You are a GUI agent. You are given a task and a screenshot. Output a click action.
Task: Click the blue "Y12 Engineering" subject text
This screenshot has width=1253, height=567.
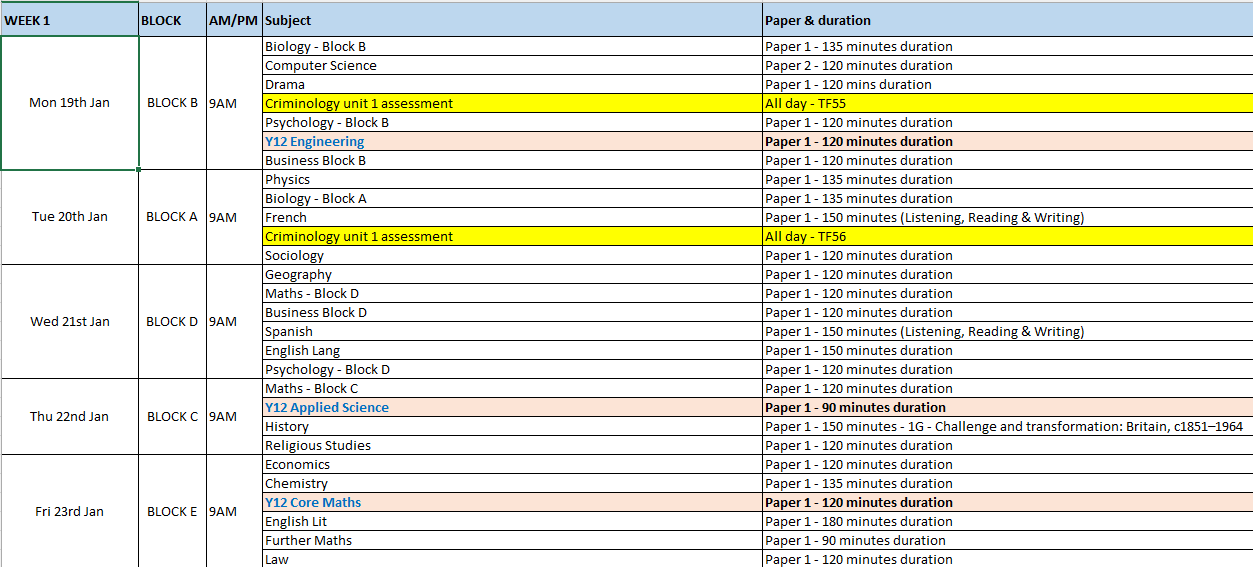pyautogui.click(x=314, y=142)
